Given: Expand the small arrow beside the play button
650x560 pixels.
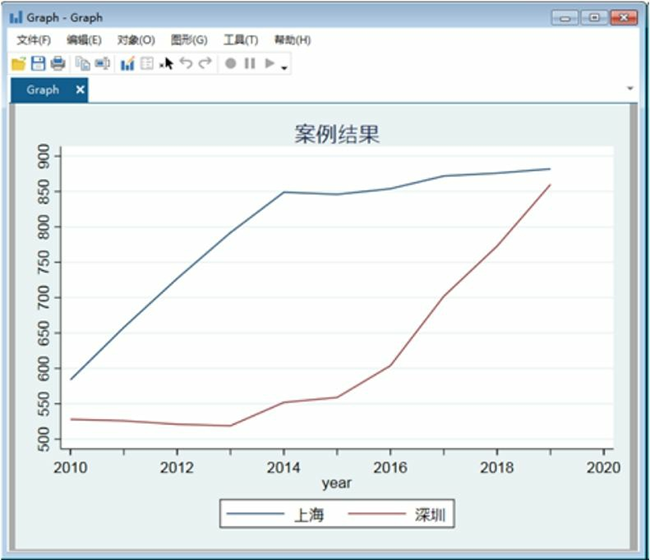Looking at the screenshot, I should pos(285,68).
